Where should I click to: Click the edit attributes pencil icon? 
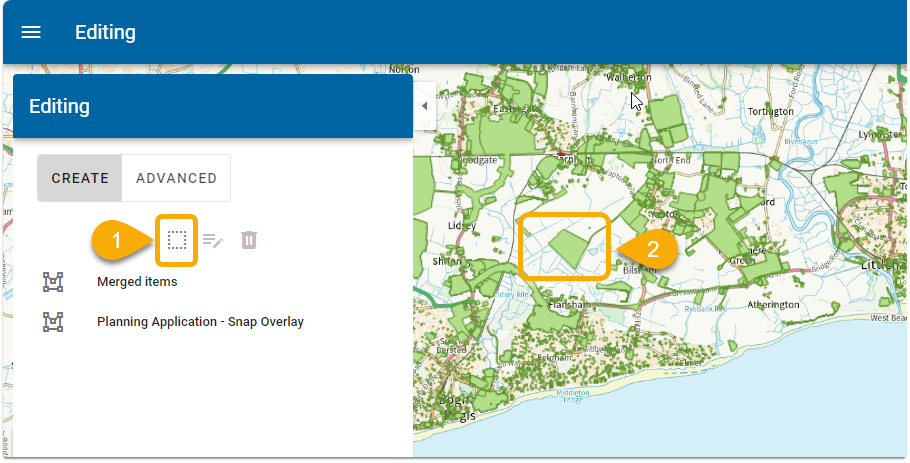pos(213,240)
